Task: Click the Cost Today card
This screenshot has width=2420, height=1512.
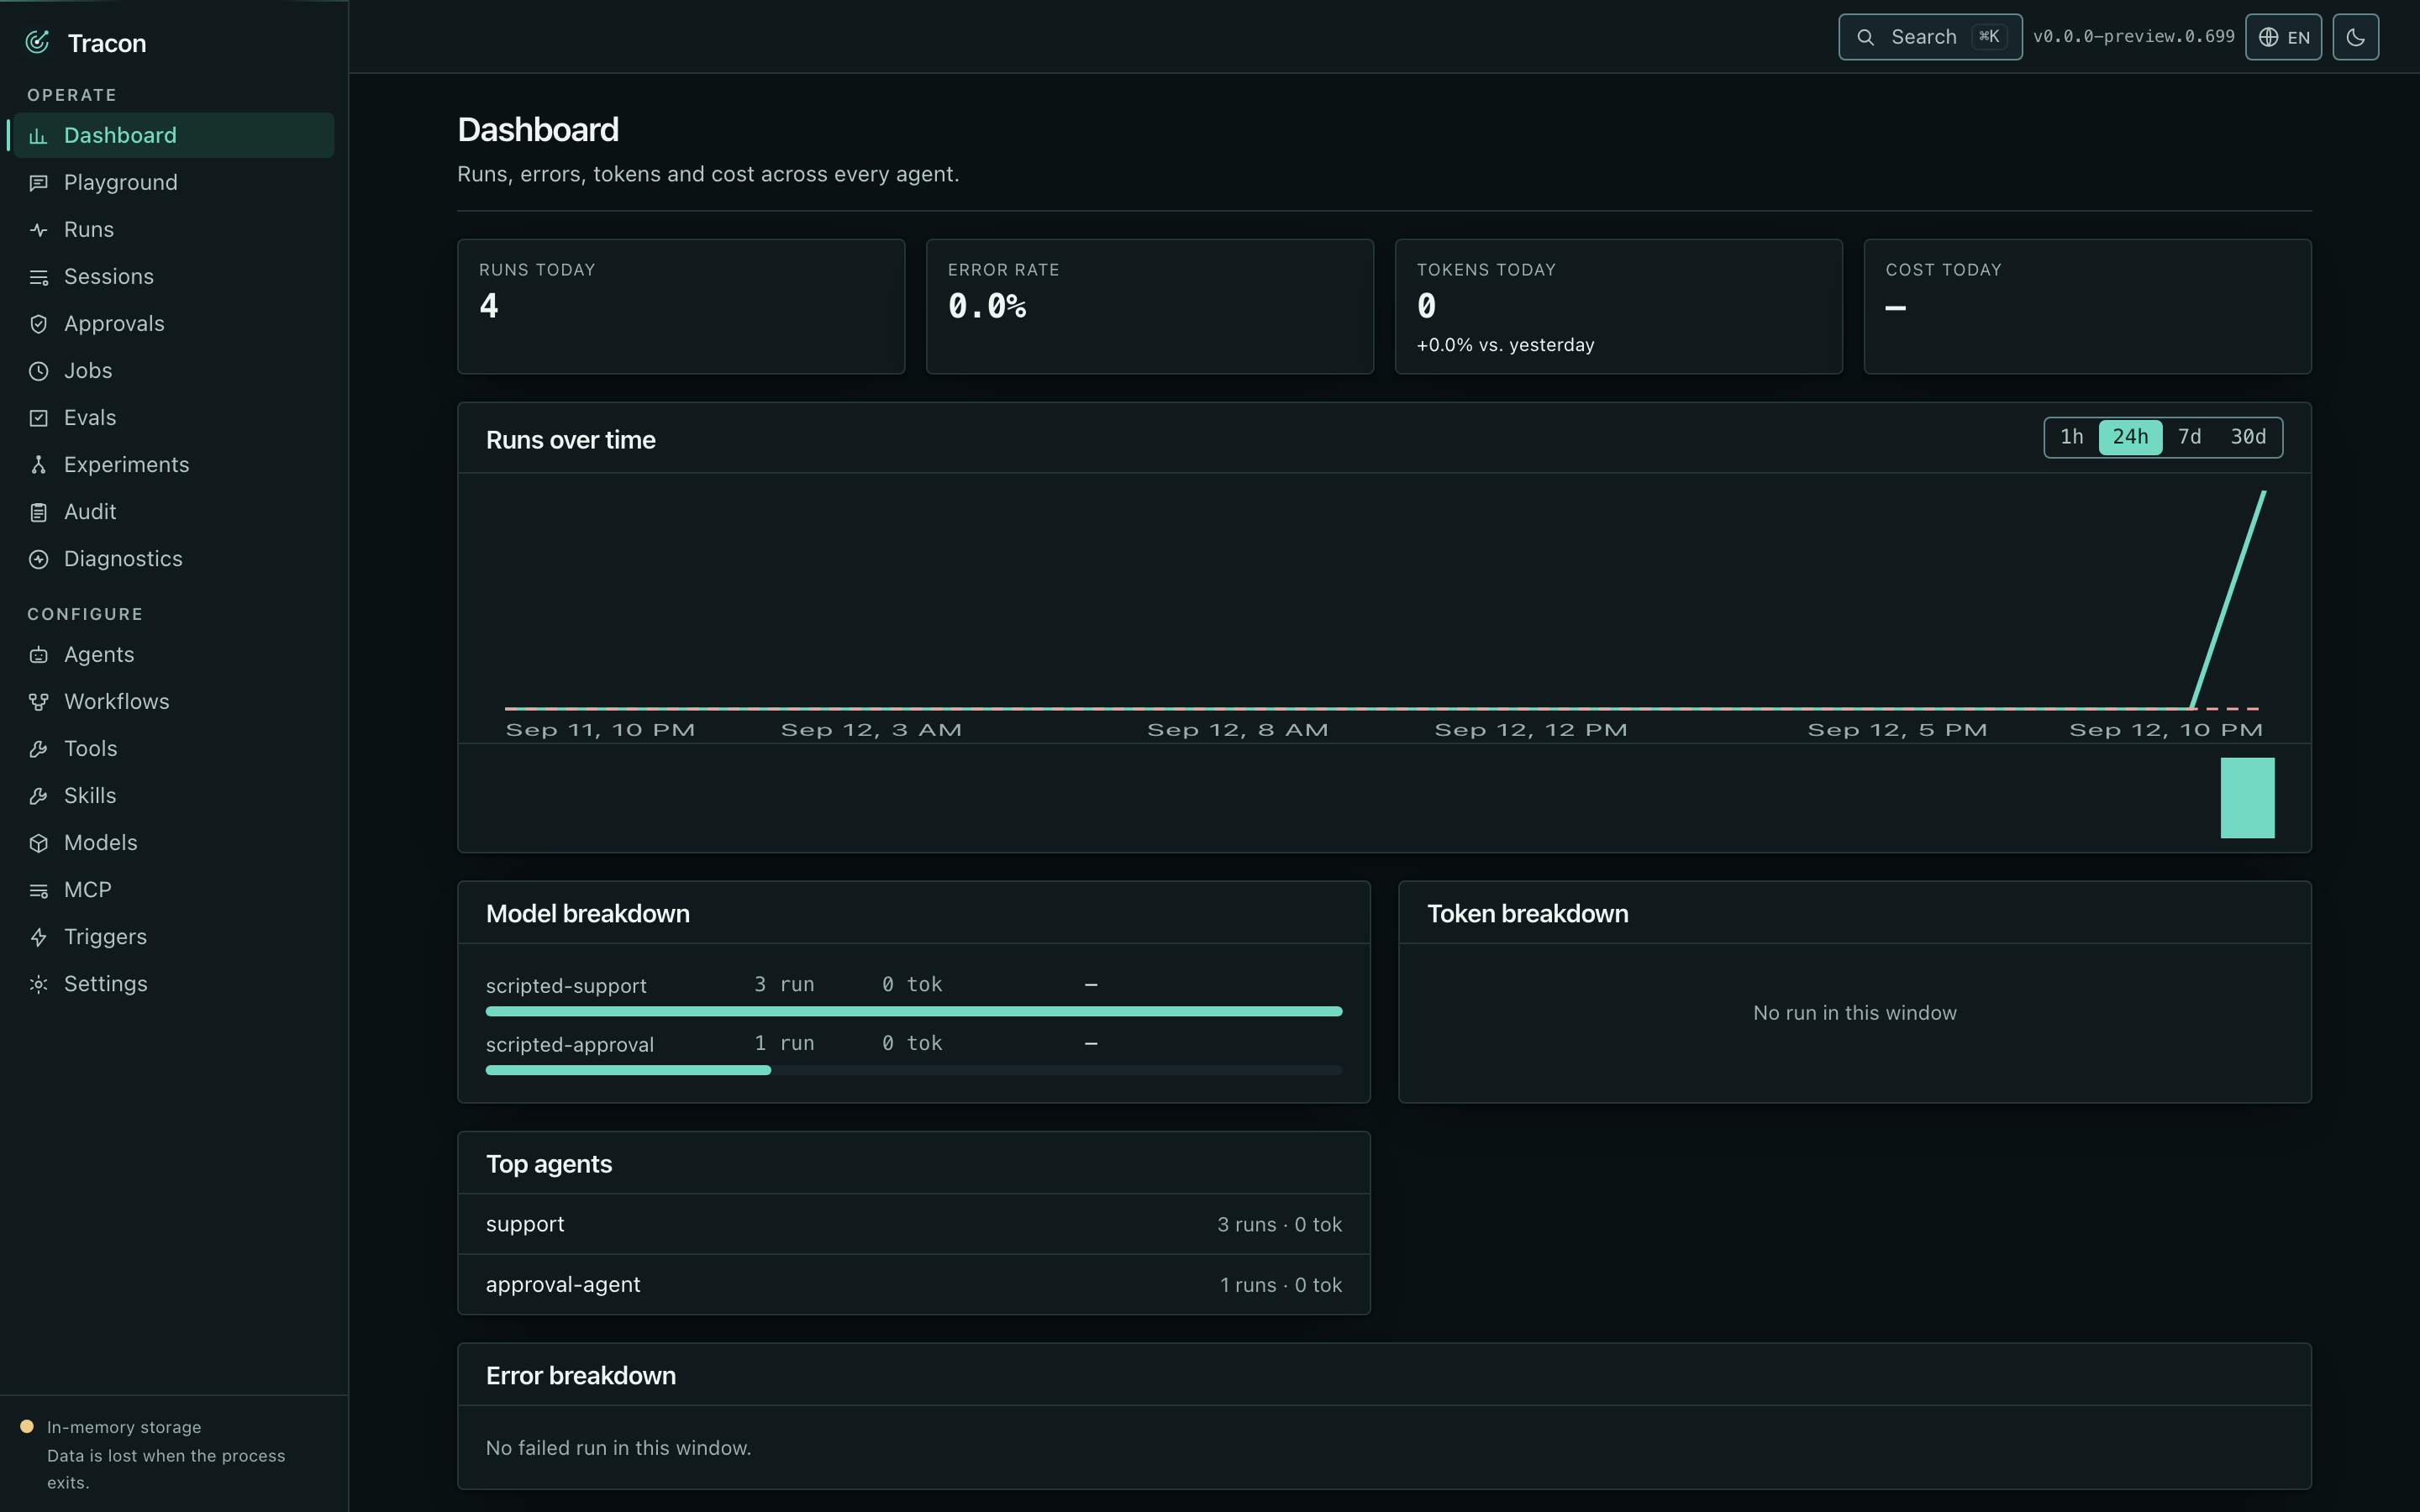Action: coord(2087,306)
